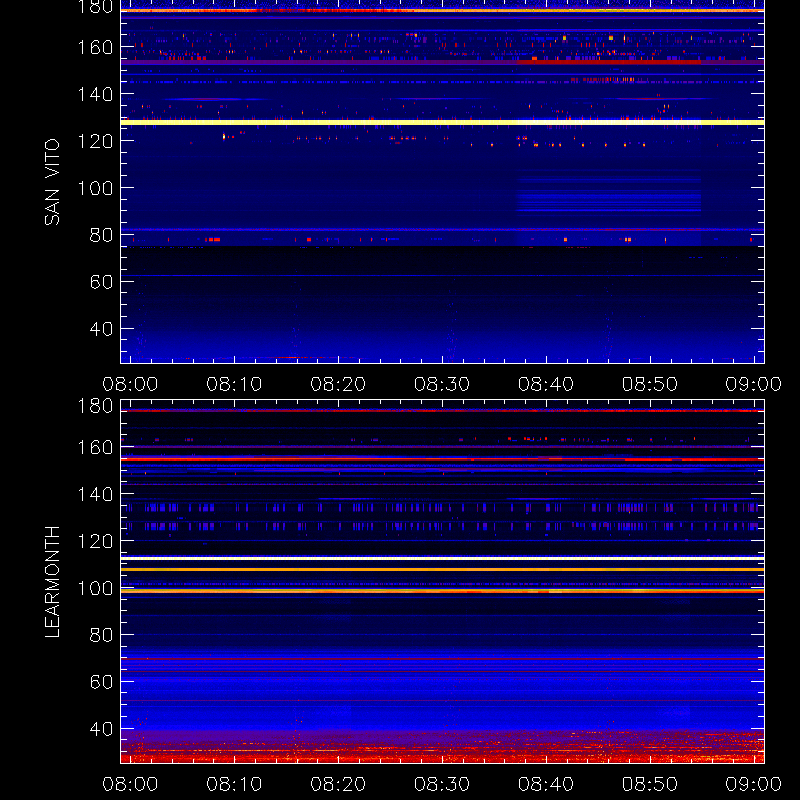
Task: Pick the 40 frequency label on LEARMONTH plot
Action: point(101,729)
